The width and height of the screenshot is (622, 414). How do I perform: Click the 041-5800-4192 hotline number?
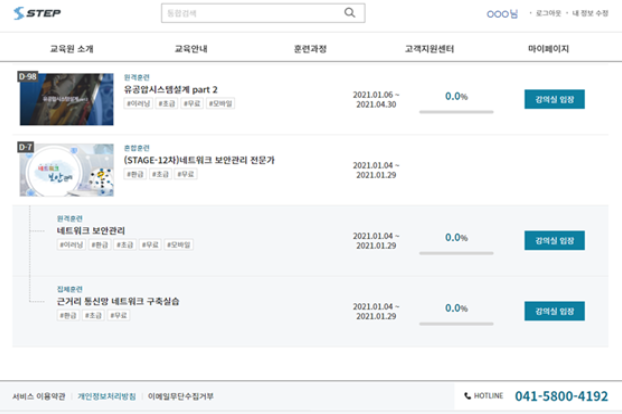[561, 396]
